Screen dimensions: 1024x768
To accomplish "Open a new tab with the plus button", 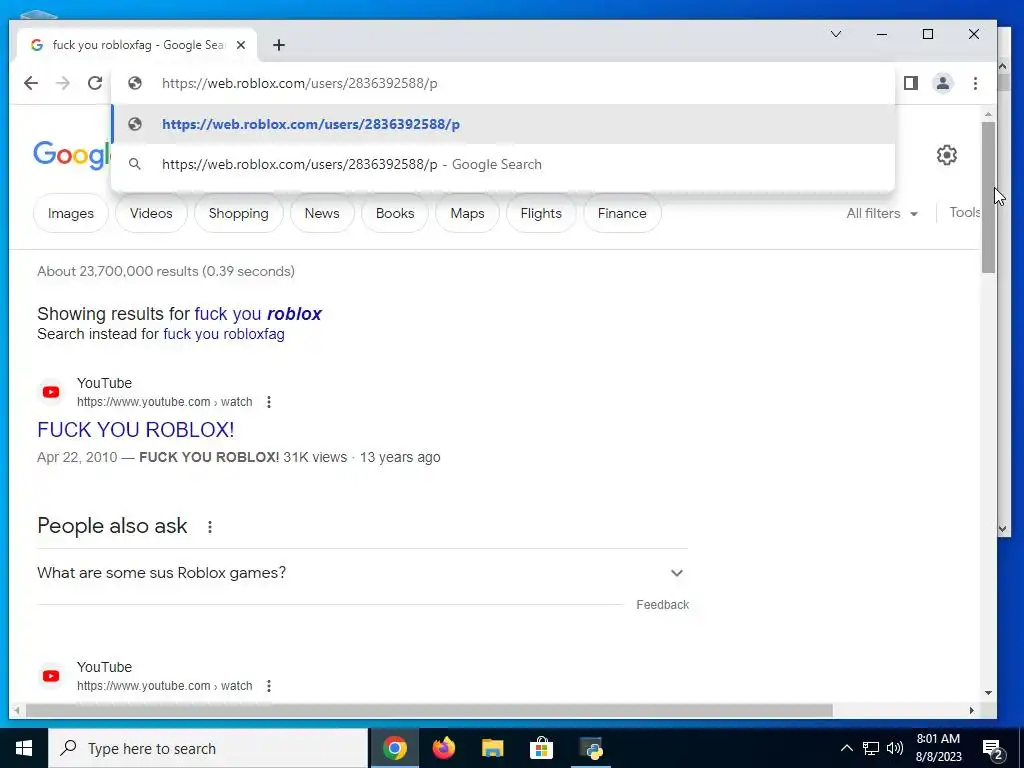I will pos(279,45).
